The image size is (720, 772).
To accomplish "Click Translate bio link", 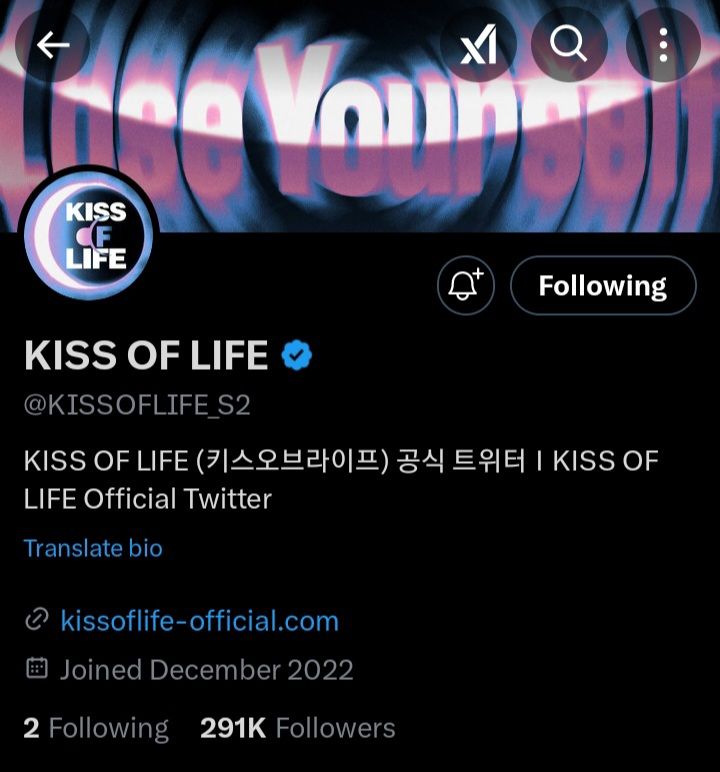I will pyautogui.click(x=93, y=548).
